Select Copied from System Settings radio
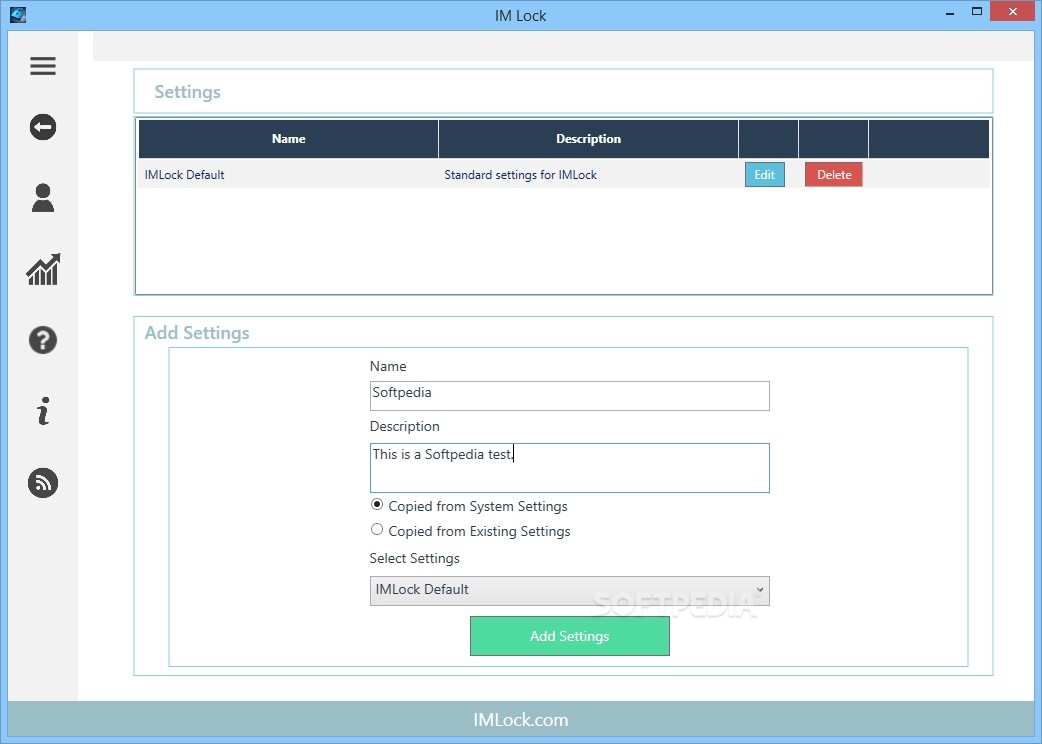Image resolution: width=1042 pixels, height=744 pixels. (377, 505)
